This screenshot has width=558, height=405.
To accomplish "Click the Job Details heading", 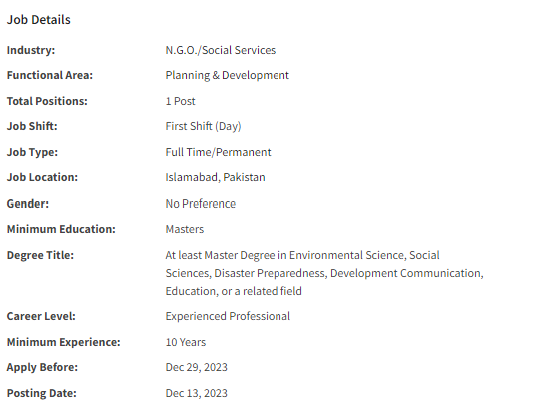I will (x=39, y=20).
